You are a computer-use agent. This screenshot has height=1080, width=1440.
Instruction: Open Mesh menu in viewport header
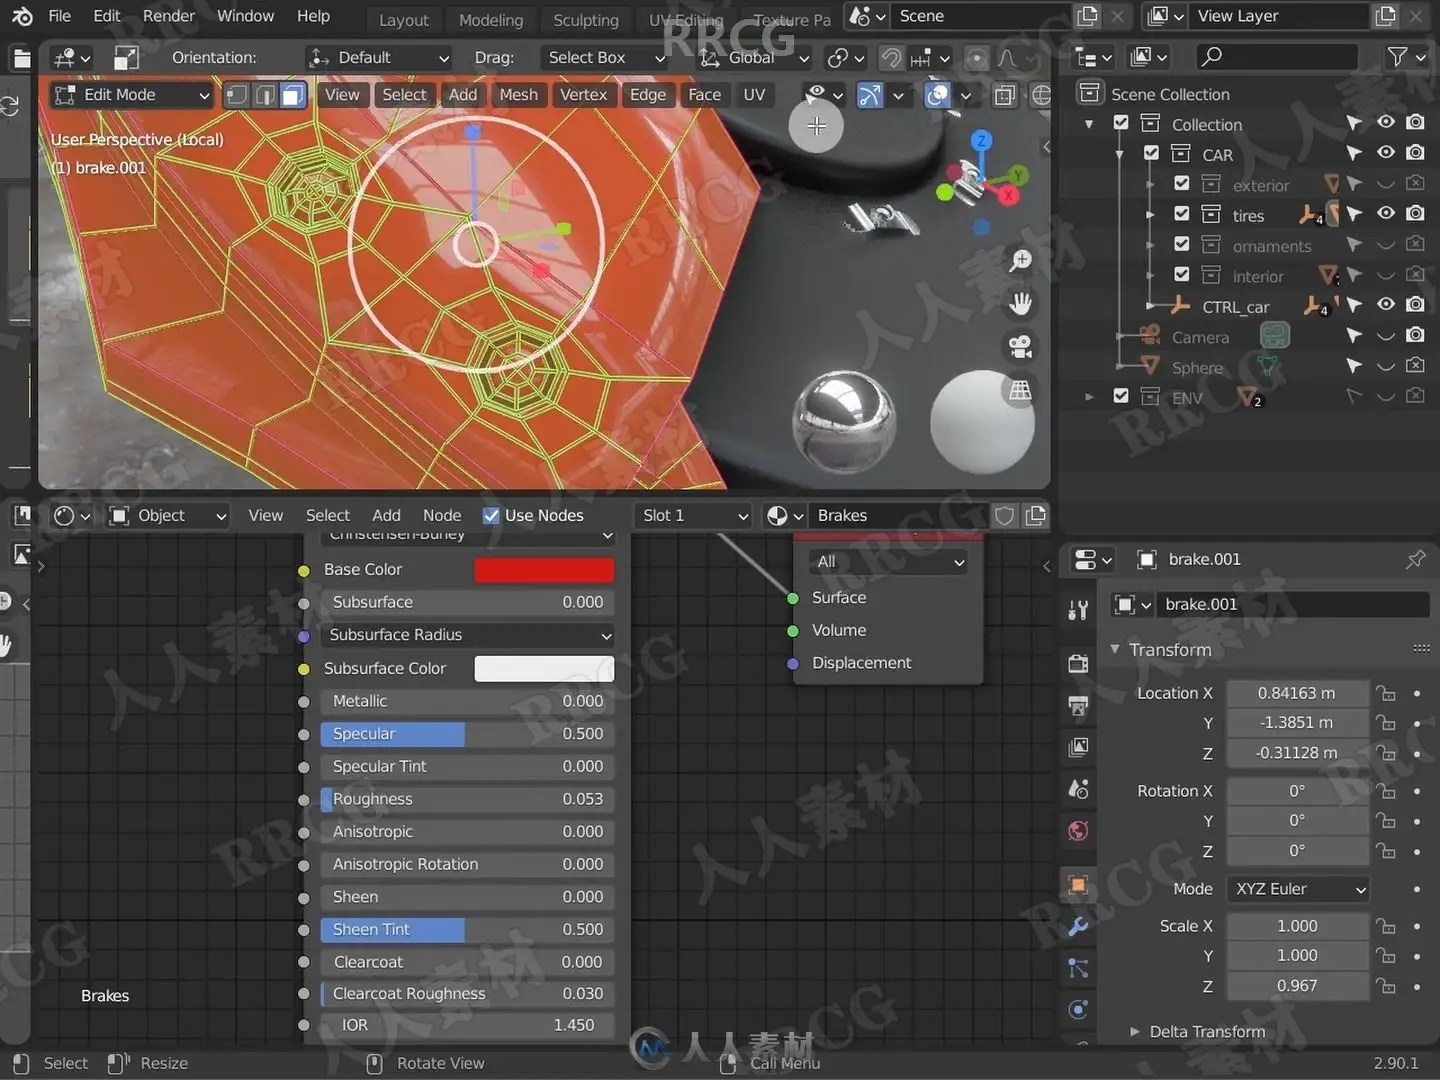pos(519,95)
